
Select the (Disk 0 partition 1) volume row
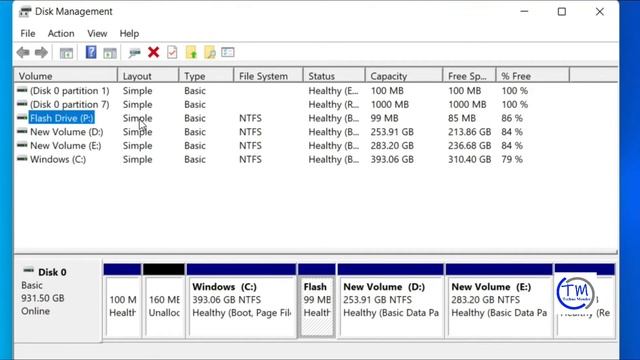tap(70, 91)
